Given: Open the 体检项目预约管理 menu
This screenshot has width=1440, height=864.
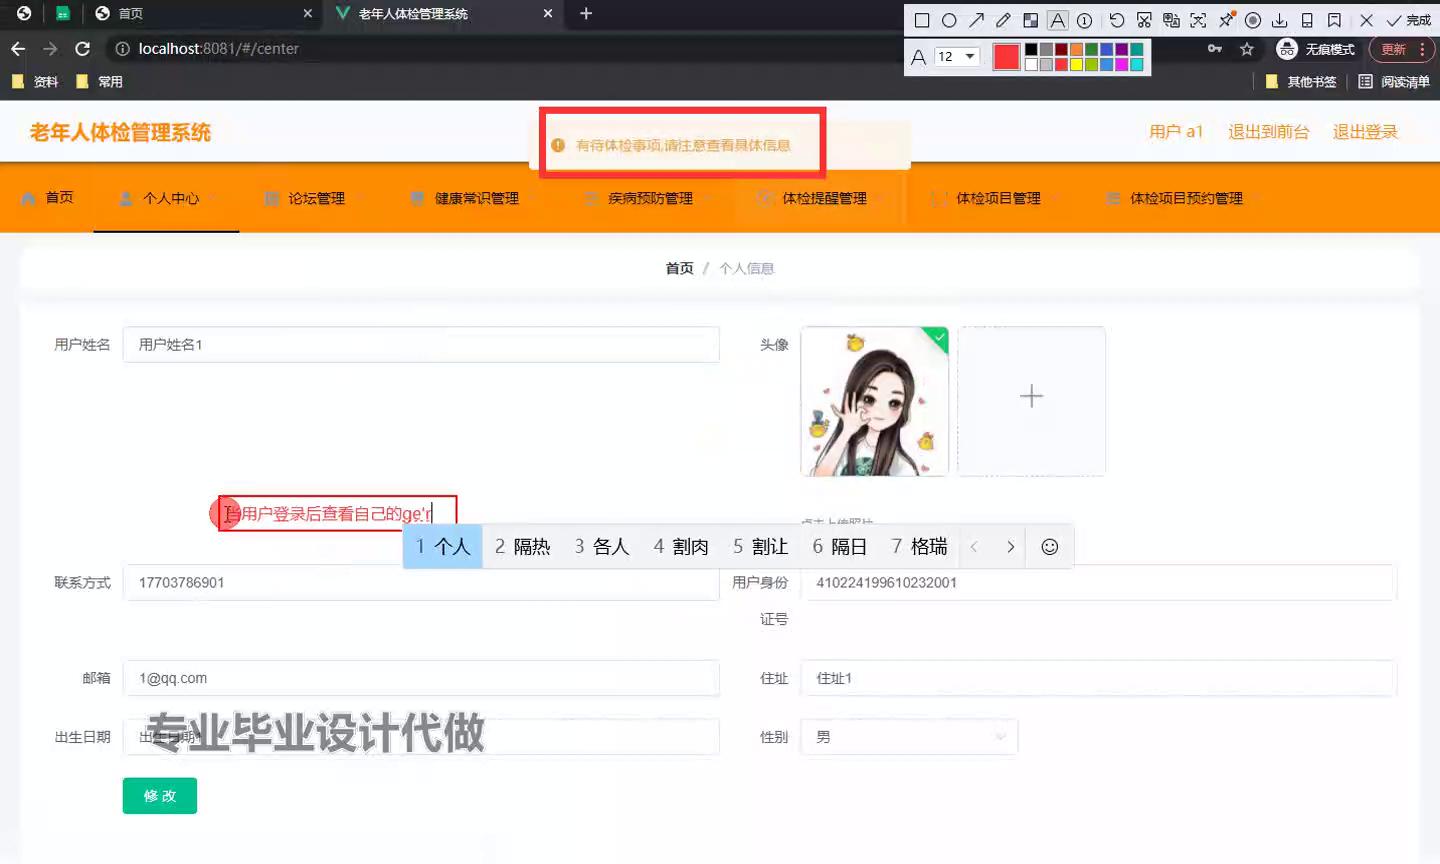Looking at the screenshot, I should click(x=1185, y=198).
